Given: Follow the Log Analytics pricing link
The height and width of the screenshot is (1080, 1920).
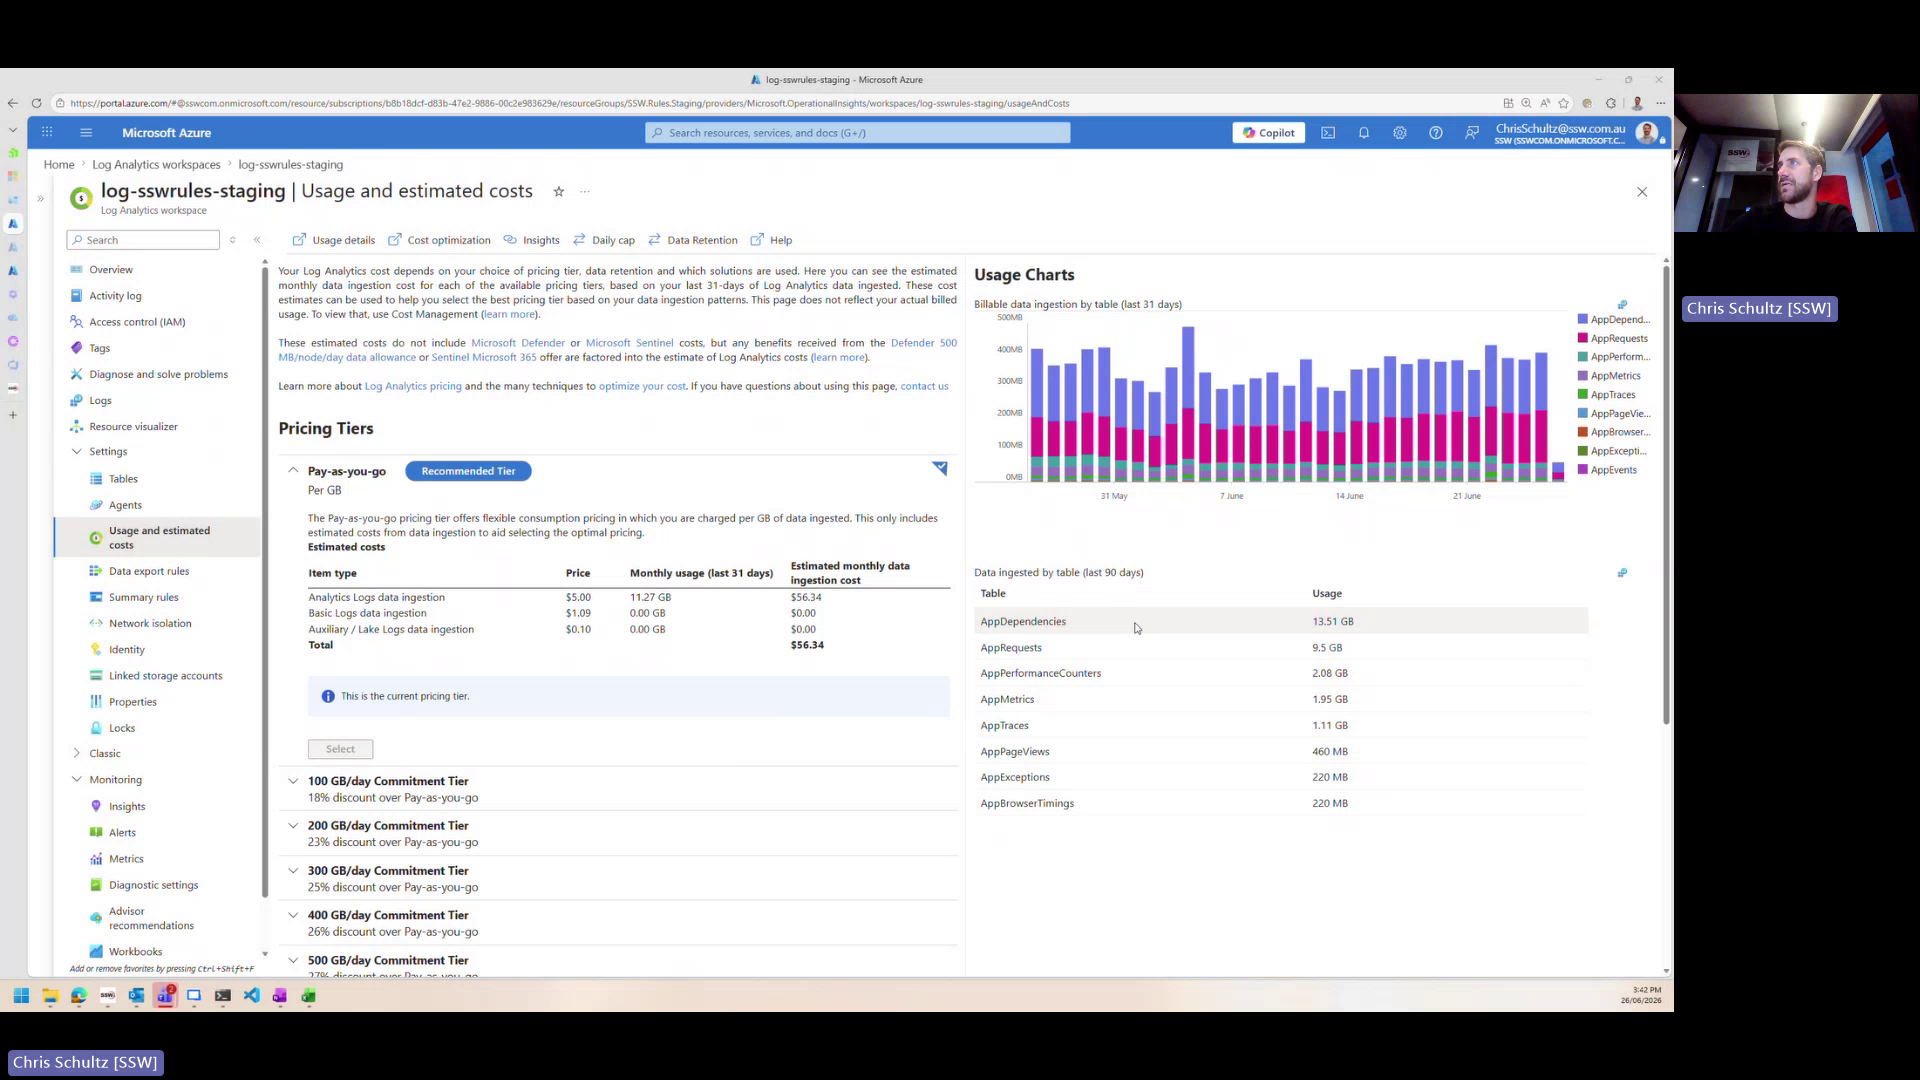Looking at the screenshot, I should (413, 386).
